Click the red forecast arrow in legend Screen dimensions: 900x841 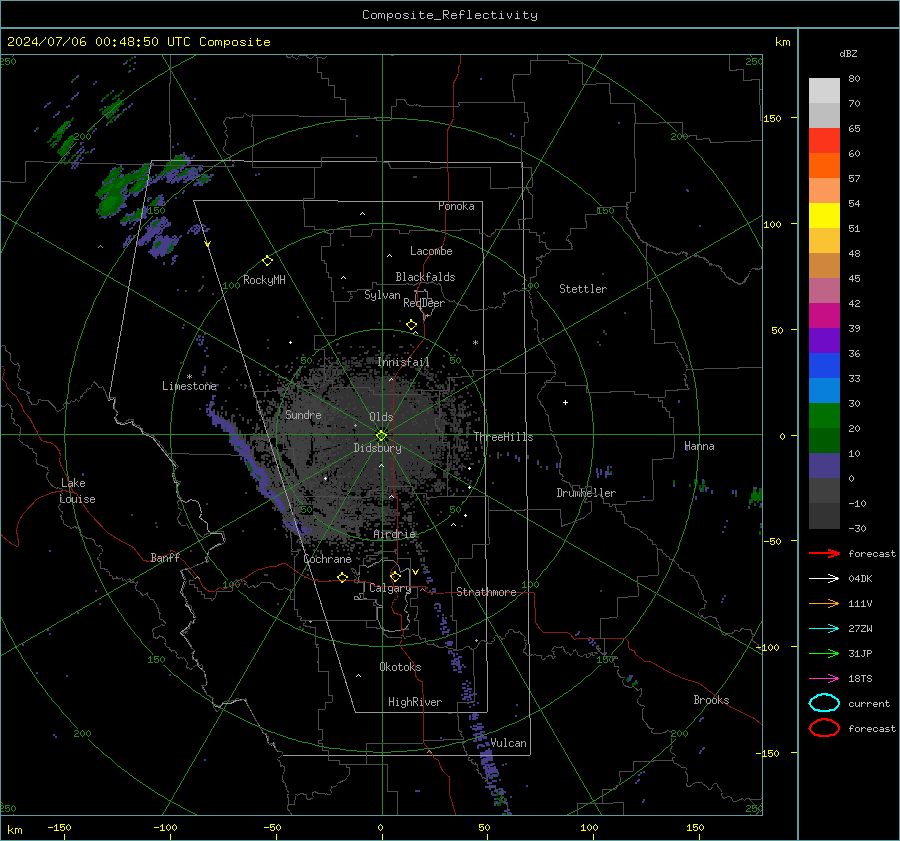(x=824, y=553)
